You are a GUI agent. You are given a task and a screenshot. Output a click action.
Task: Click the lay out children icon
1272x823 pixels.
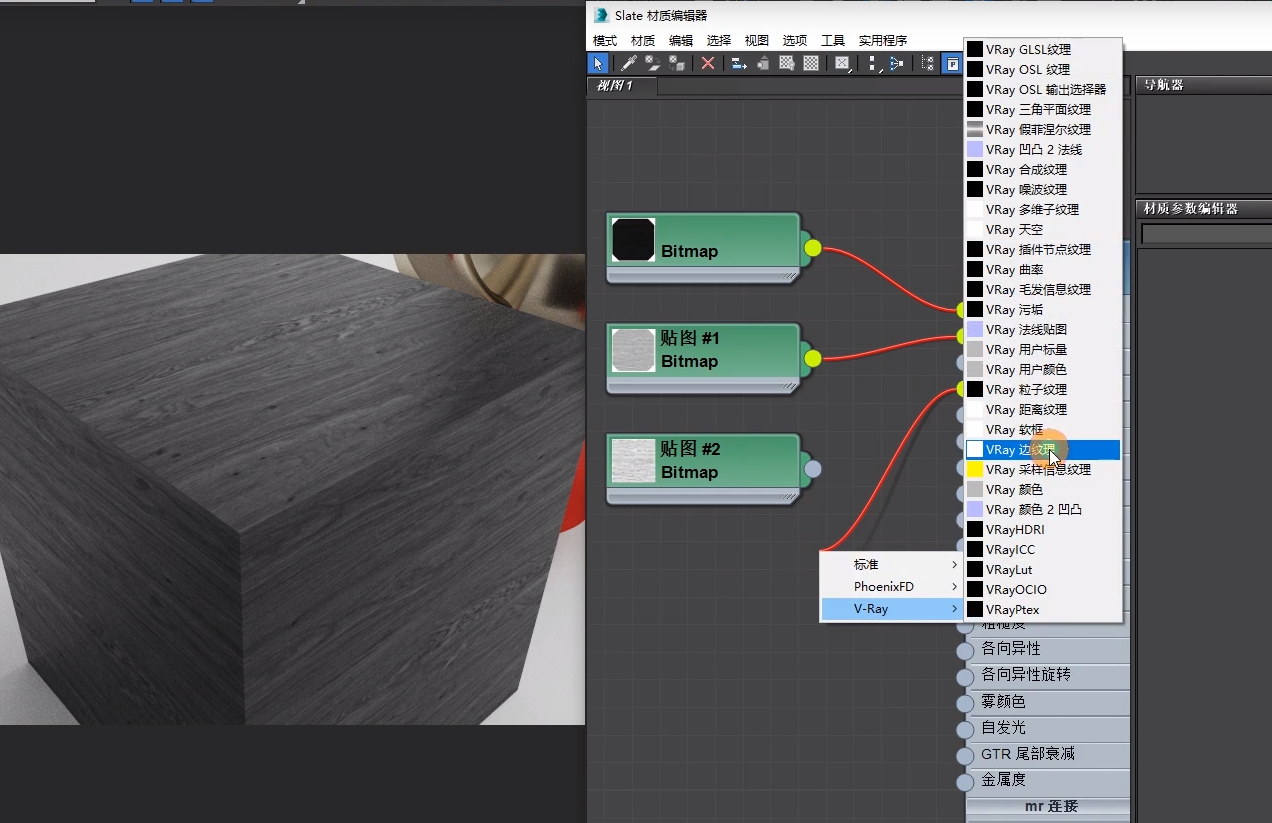(x=896, y=63)
